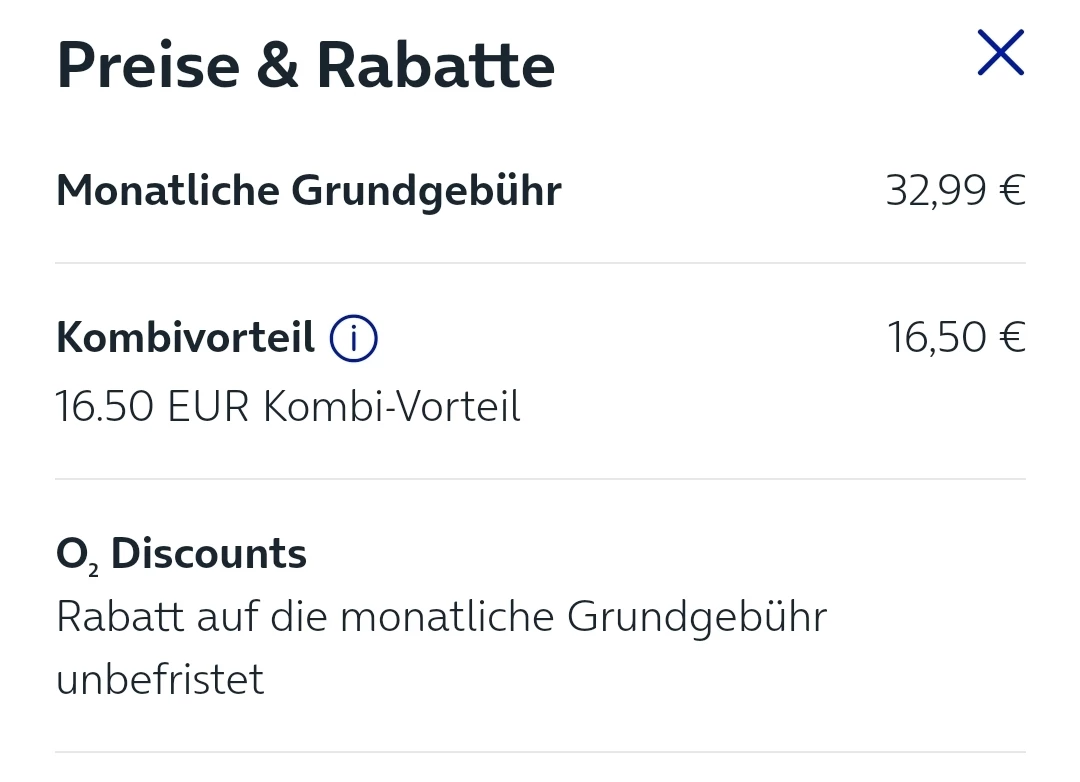The height and width of the screenshot is (782, 1080).
Task: Click the word "Discounts" in the section heading
Action: click(x=208, y=554)
